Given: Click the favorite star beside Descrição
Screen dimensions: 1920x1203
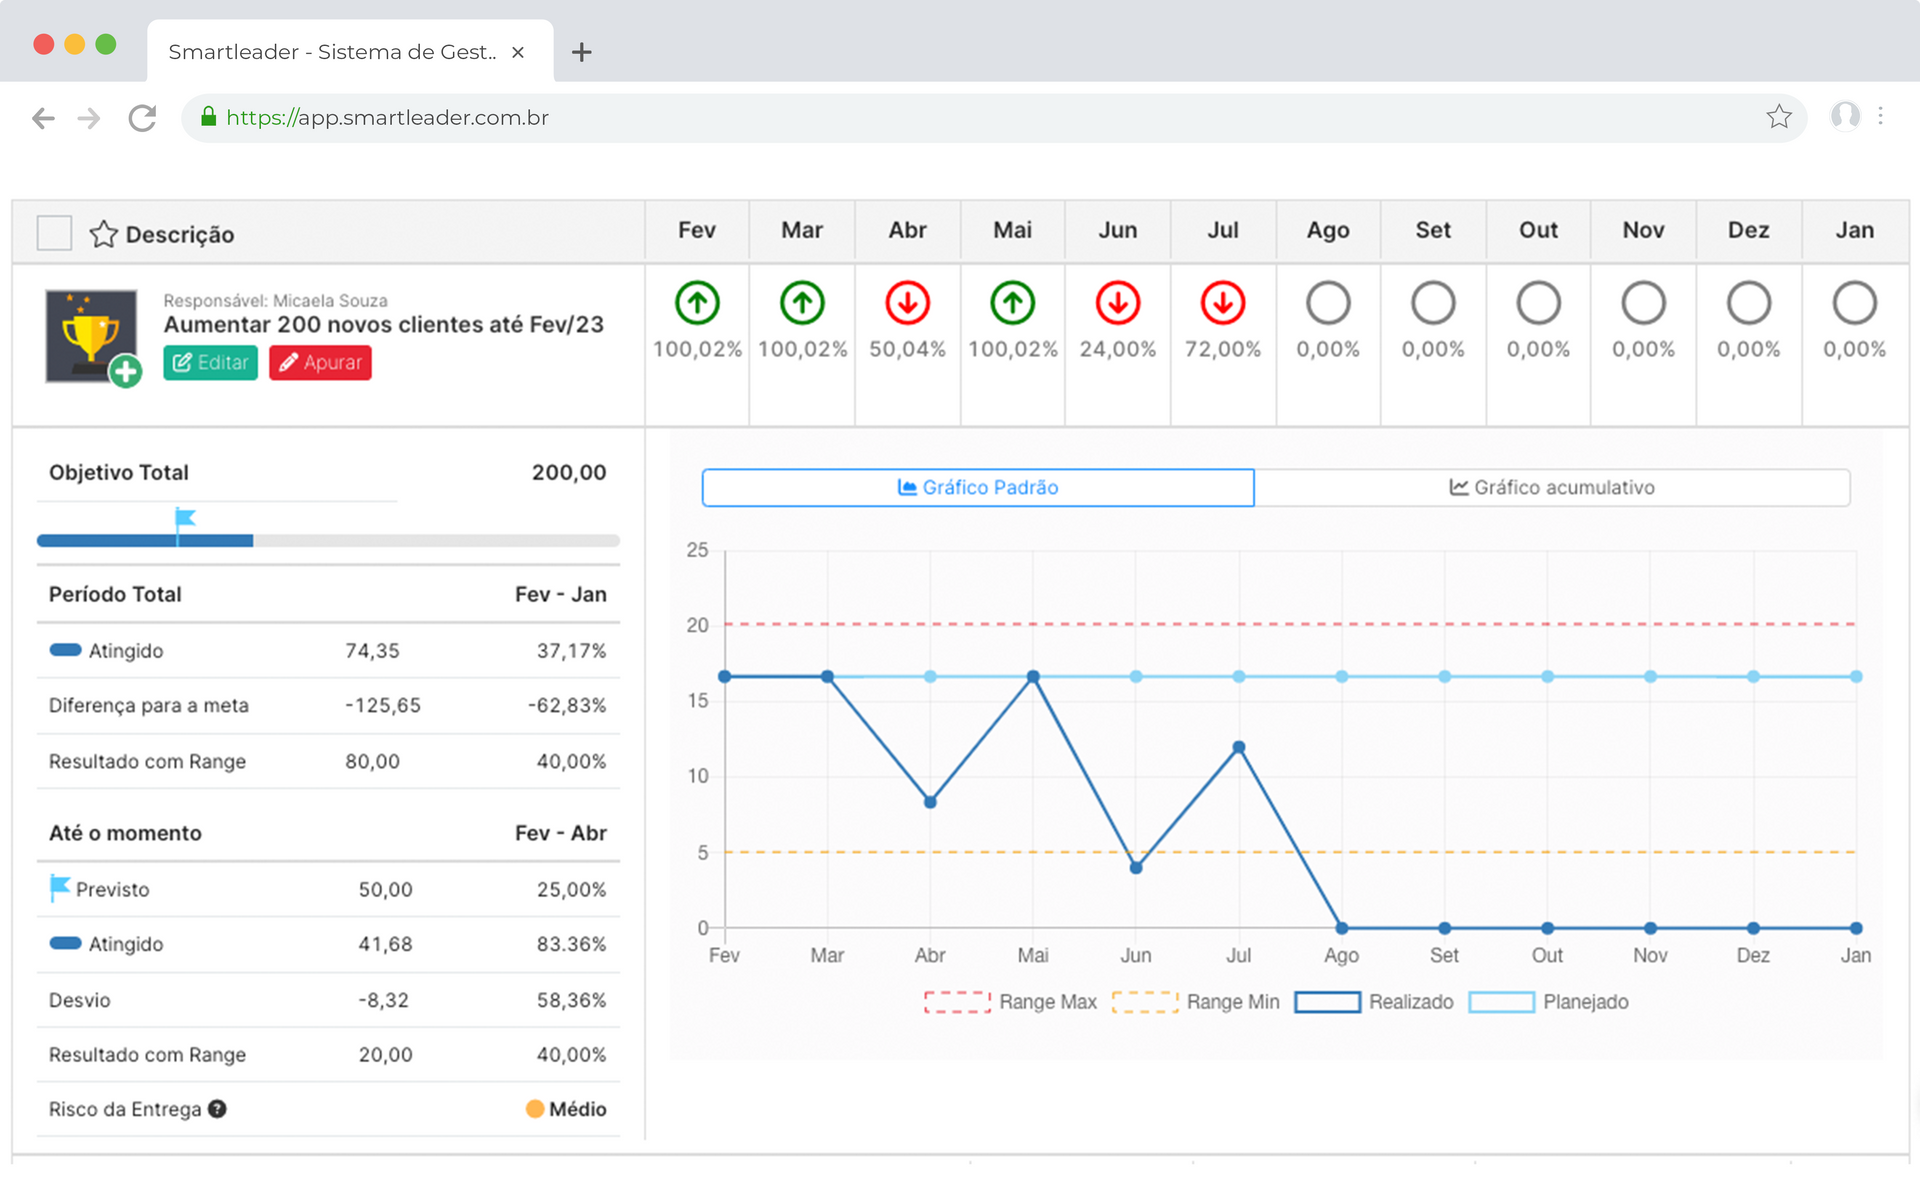Looking at the screenshot, I should (103, 234).
